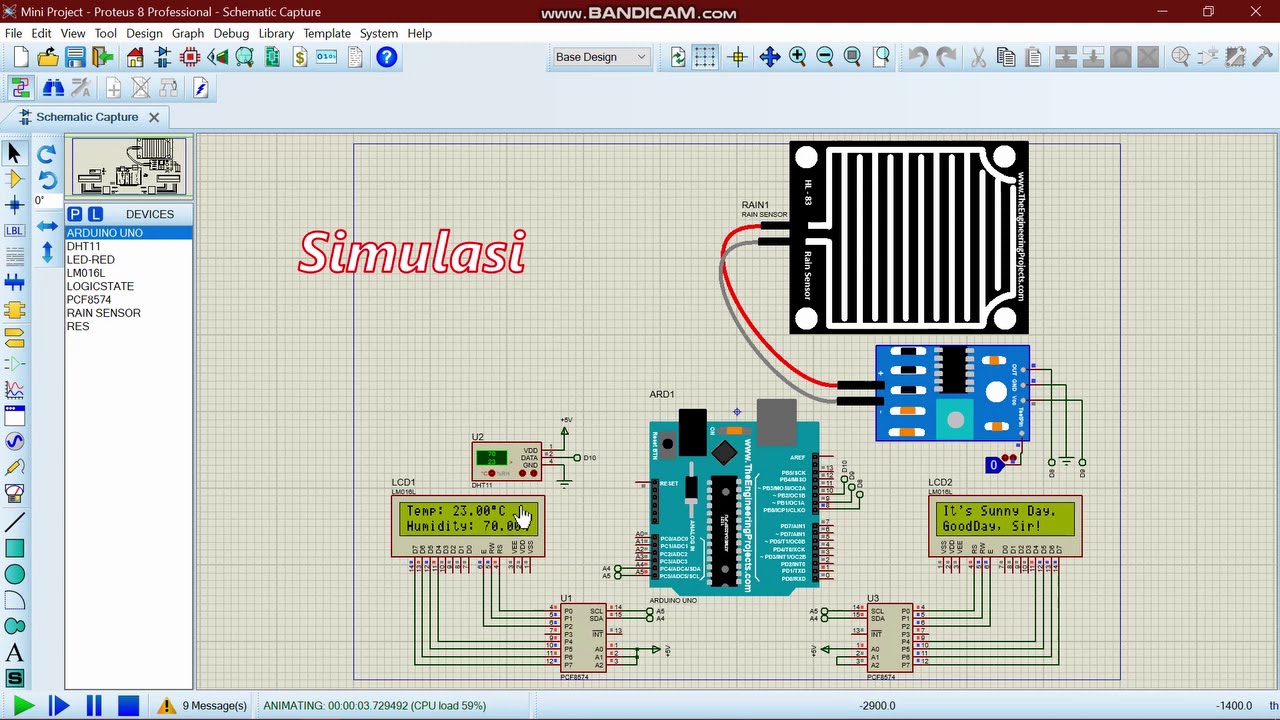The image size is (1280, 720).
Task: Open the PCB Layout chip icon
Action: click(x=190, y=57)
